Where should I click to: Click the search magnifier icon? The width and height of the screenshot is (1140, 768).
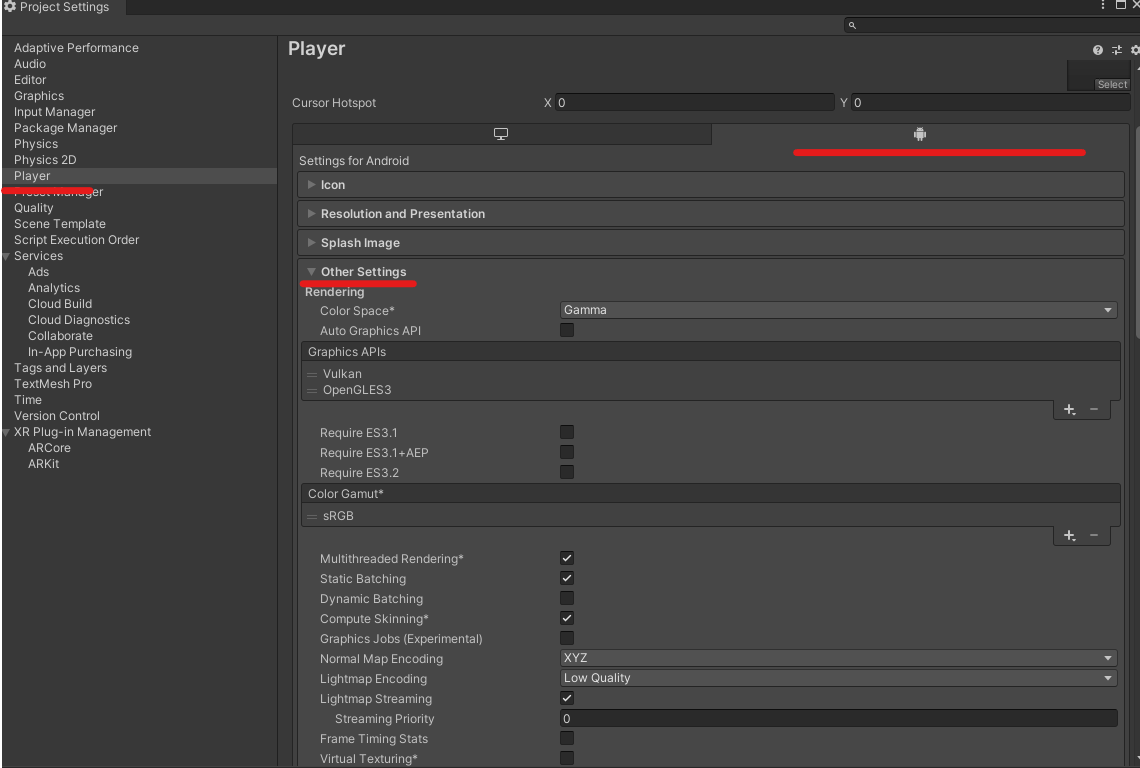coord(852,25)
